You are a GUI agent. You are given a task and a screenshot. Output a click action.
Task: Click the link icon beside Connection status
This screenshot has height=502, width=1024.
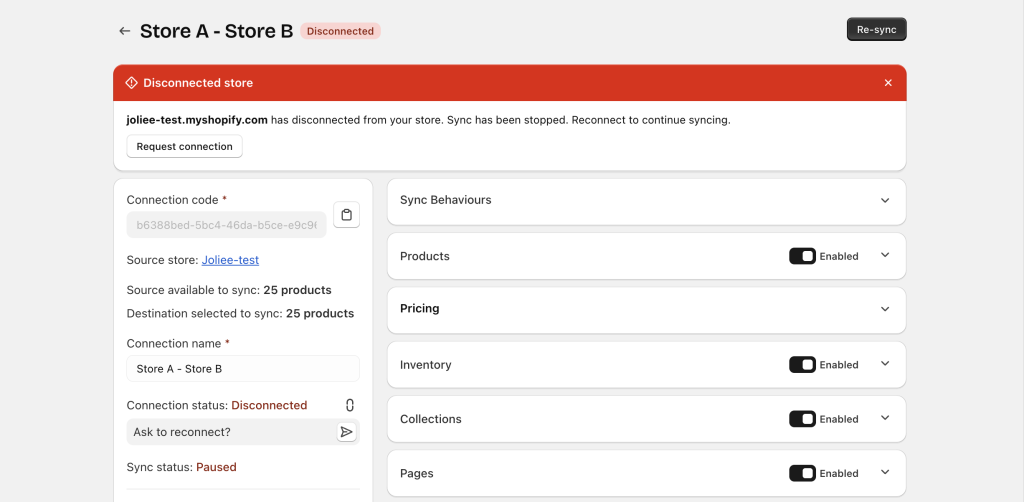coord(349,405)
